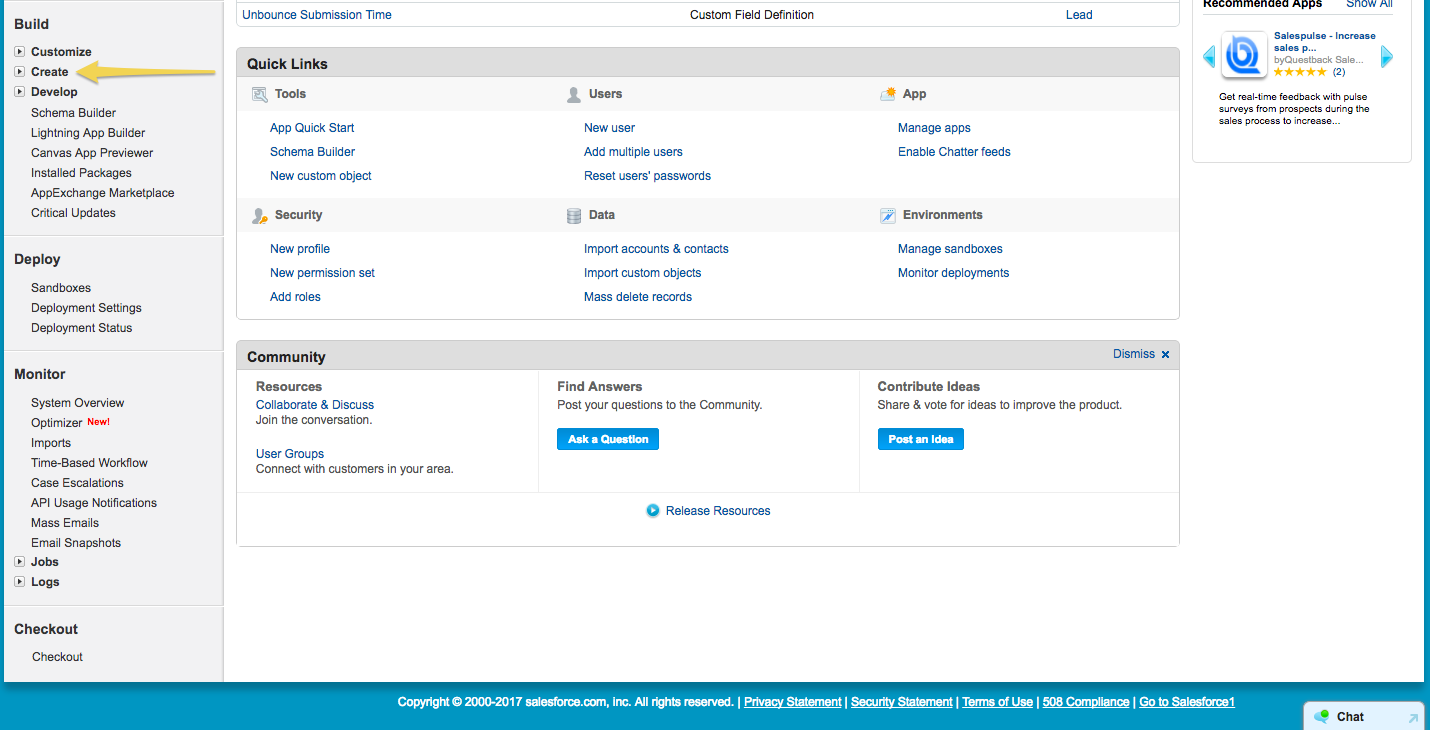The width and height of the screenshot is (1430, 730).
Task: Click the Dismiss X icon in Community
Action: [1165, 355]
